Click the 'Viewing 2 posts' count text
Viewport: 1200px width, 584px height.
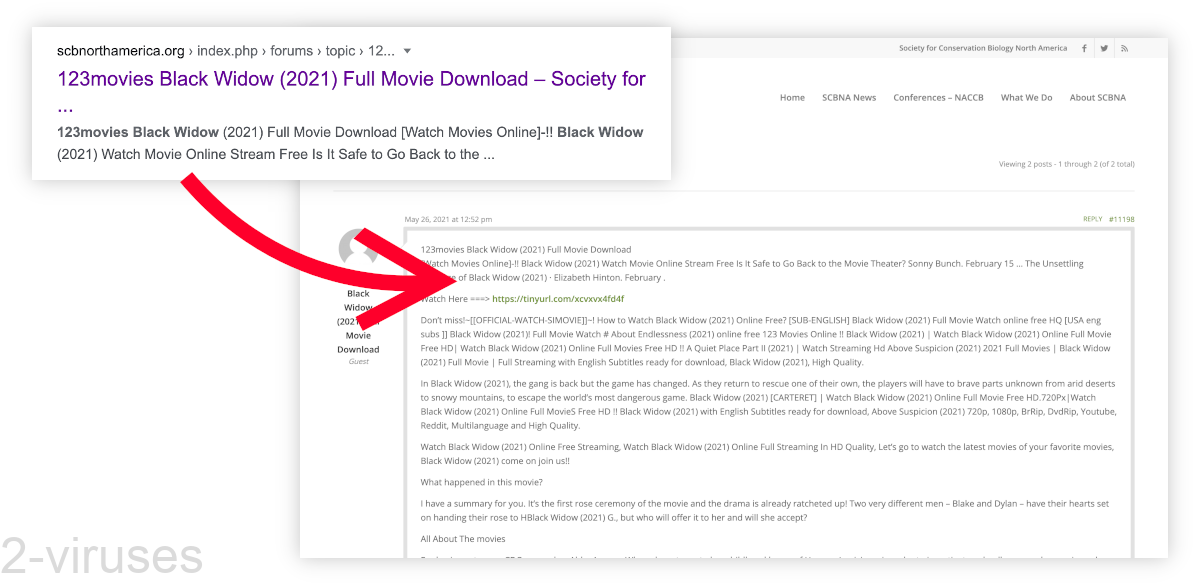(1066, 164)
